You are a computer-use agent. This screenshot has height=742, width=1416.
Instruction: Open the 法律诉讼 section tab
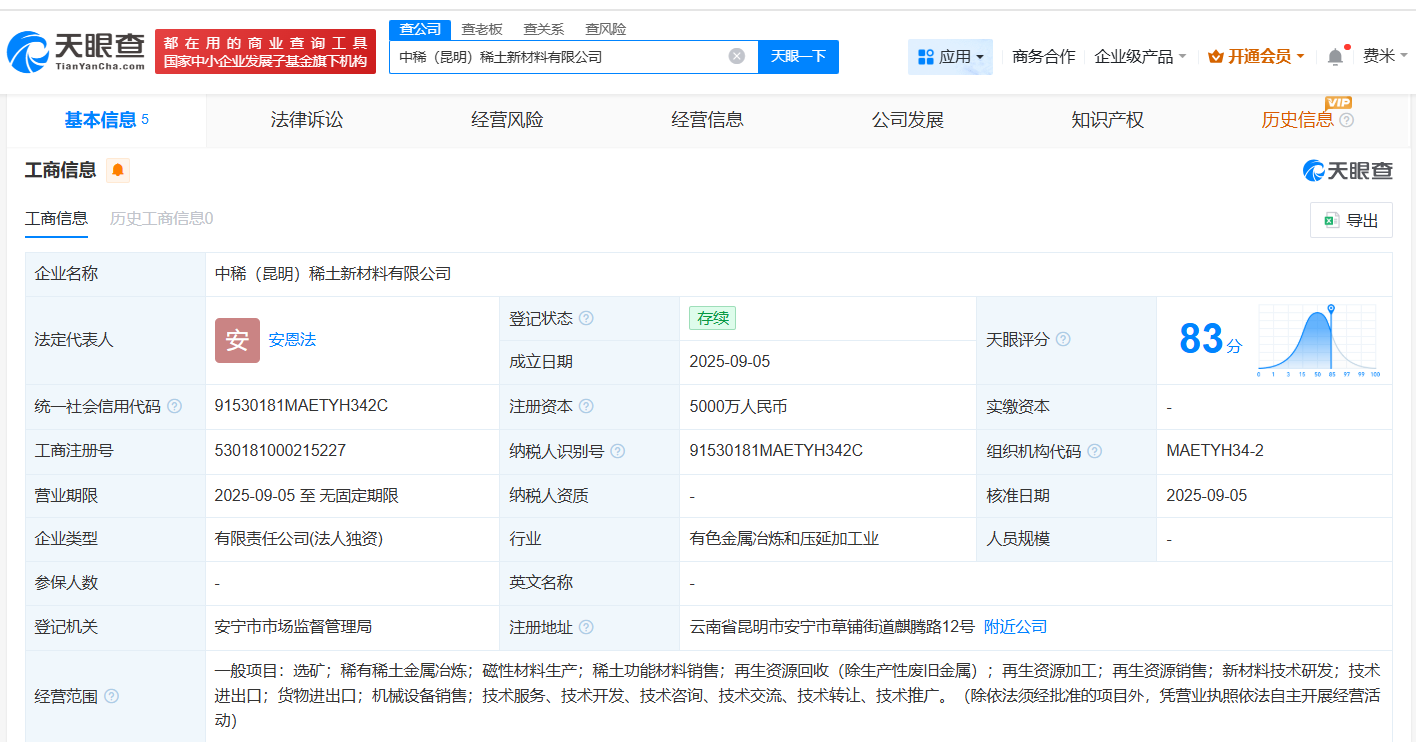pos(306,119)
